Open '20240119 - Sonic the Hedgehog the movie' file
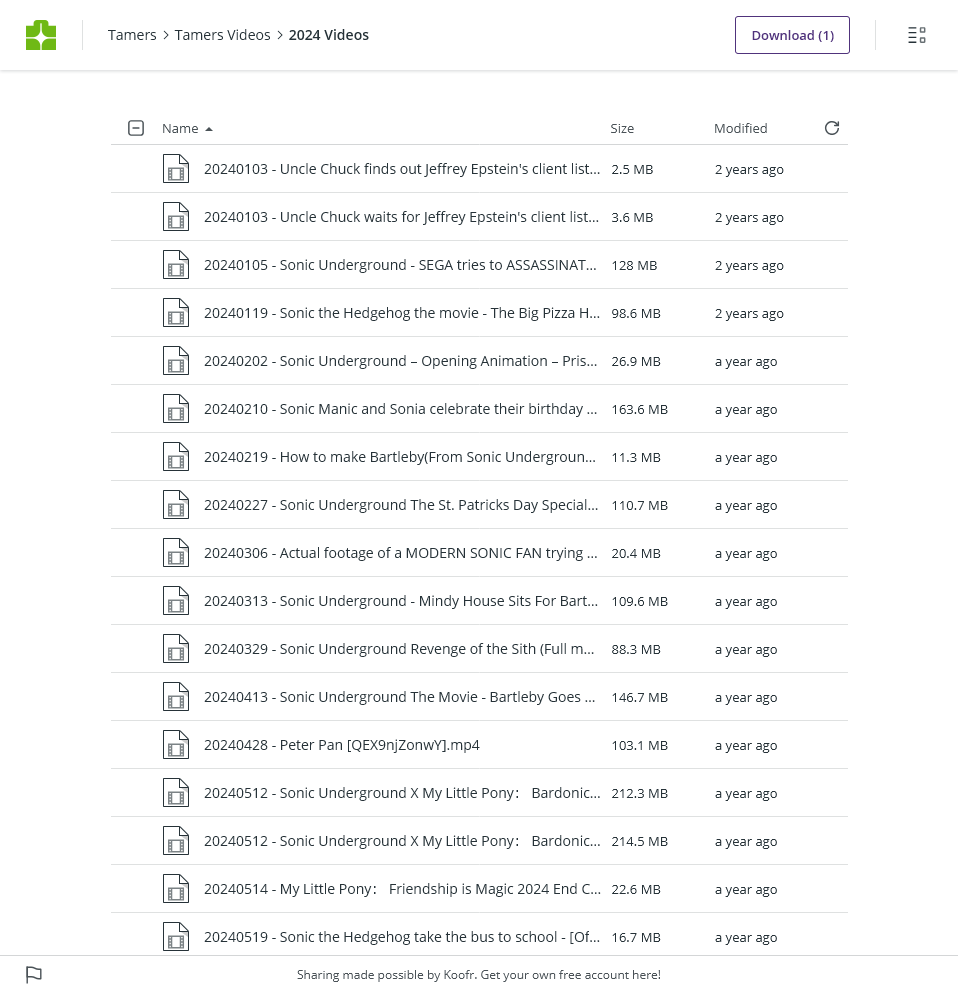958x993 pixels. (x=402, y=313)
